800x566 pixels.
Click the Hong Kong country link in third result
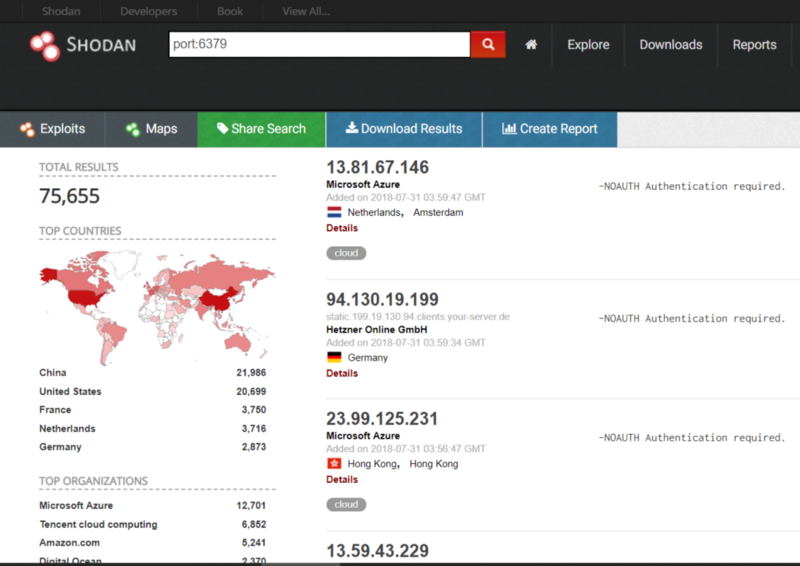coord(372,464)
